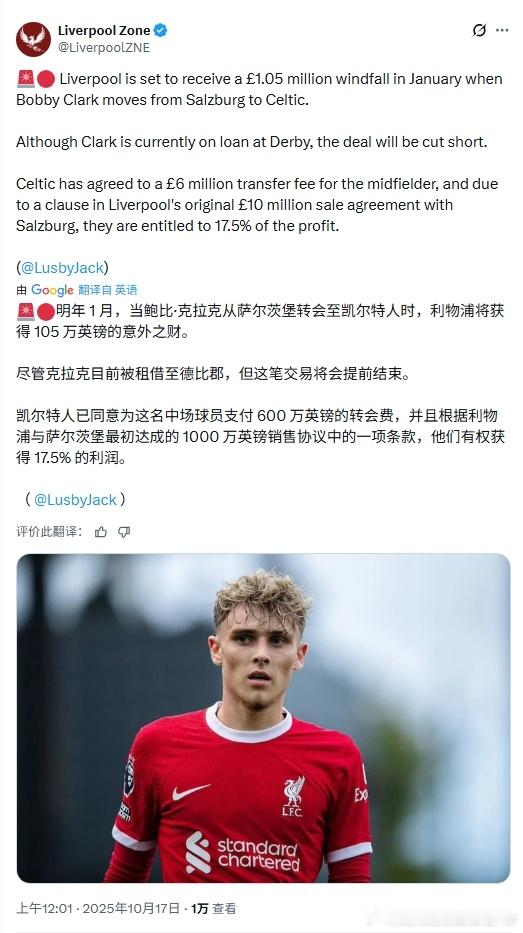
Task: Open @LusbyJack mention in English text
Action: pyautogui.click(x=62, y=268)
